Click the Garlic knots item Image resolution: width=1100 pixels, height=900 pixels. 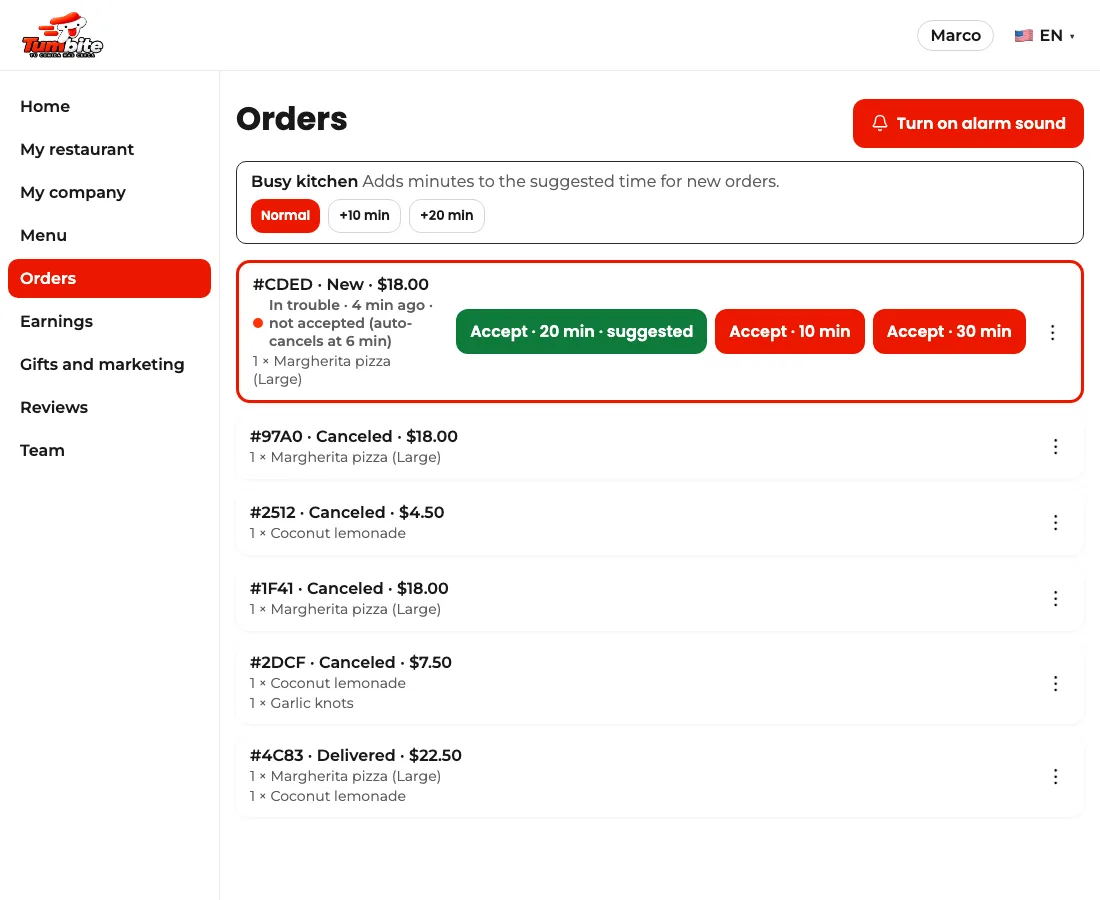click(302, 703)
